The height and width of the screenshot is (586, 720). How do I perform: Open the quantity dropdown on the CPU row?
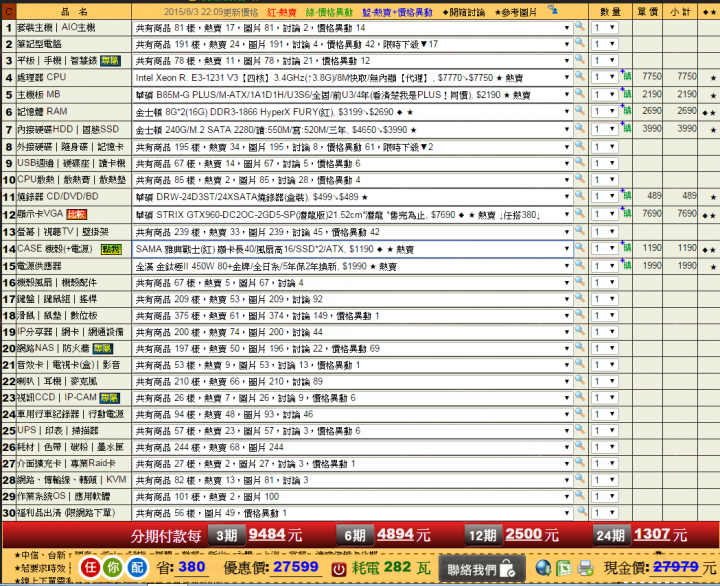(x=604, y=77)
